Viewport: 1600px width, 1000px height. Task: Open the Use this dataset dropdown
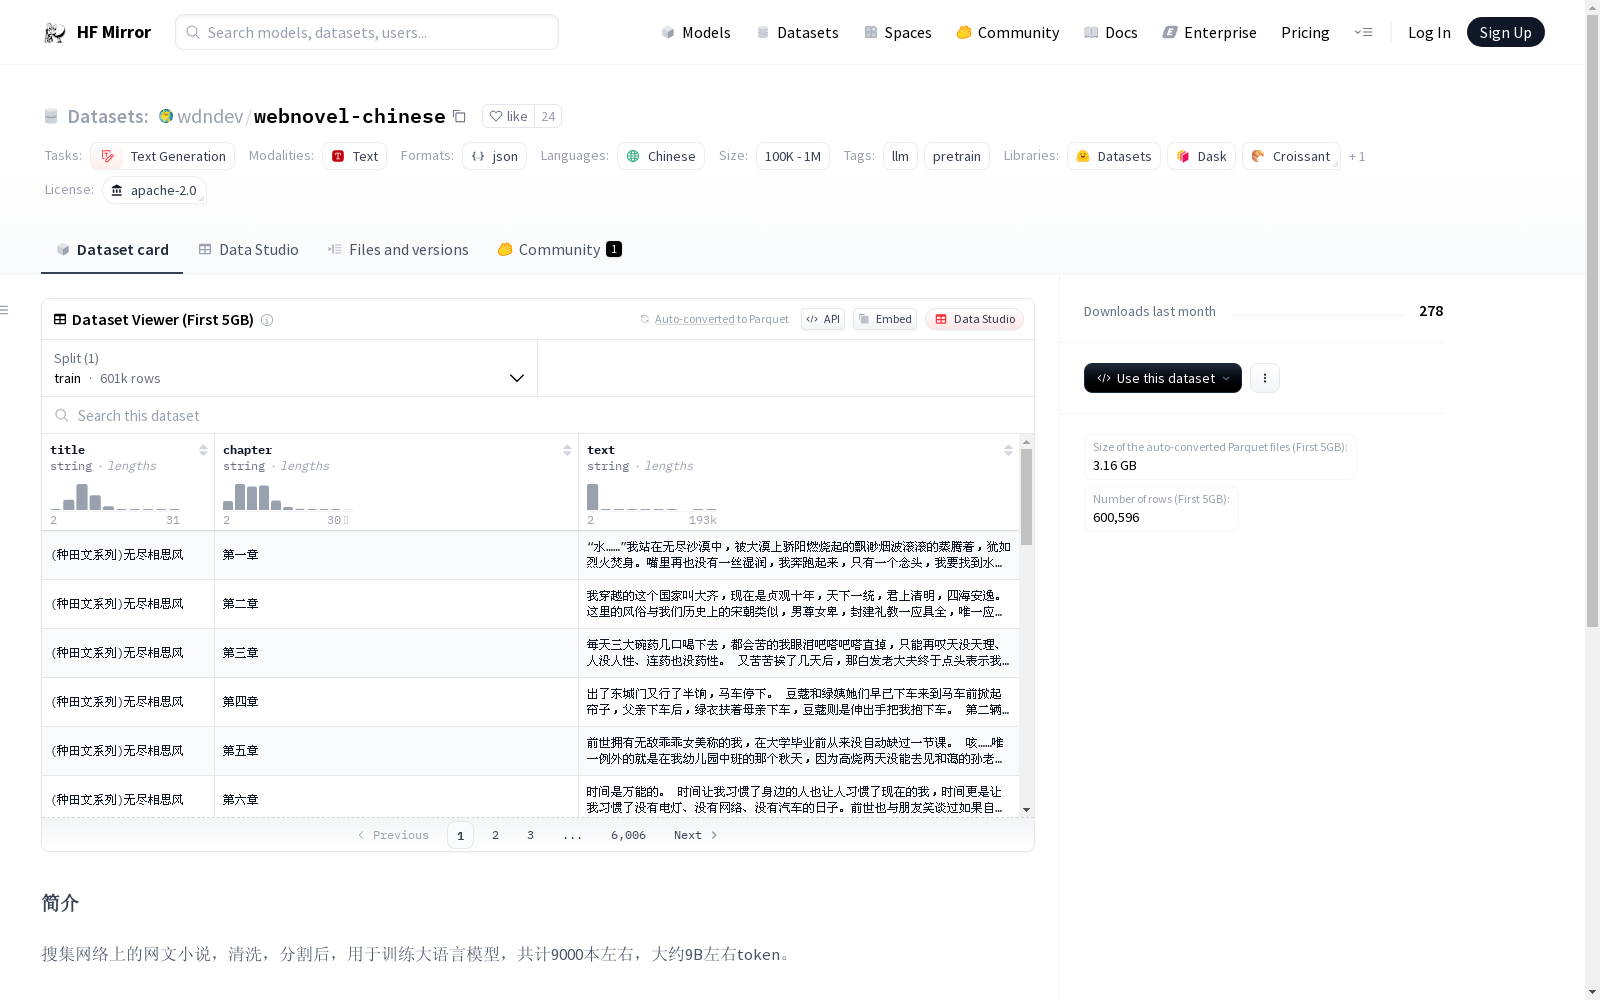1162,378
